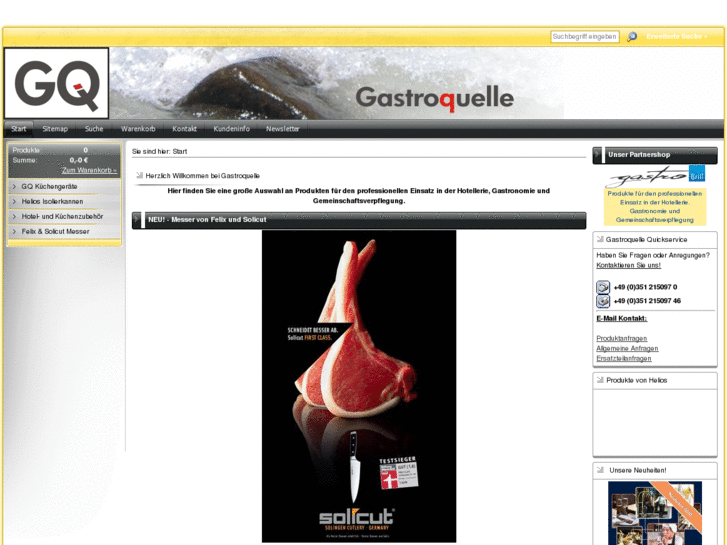Click the arrow icon on Unser Partnershop header
The width and height of the screenshot is (727, 545).
[x=599, y=155]
